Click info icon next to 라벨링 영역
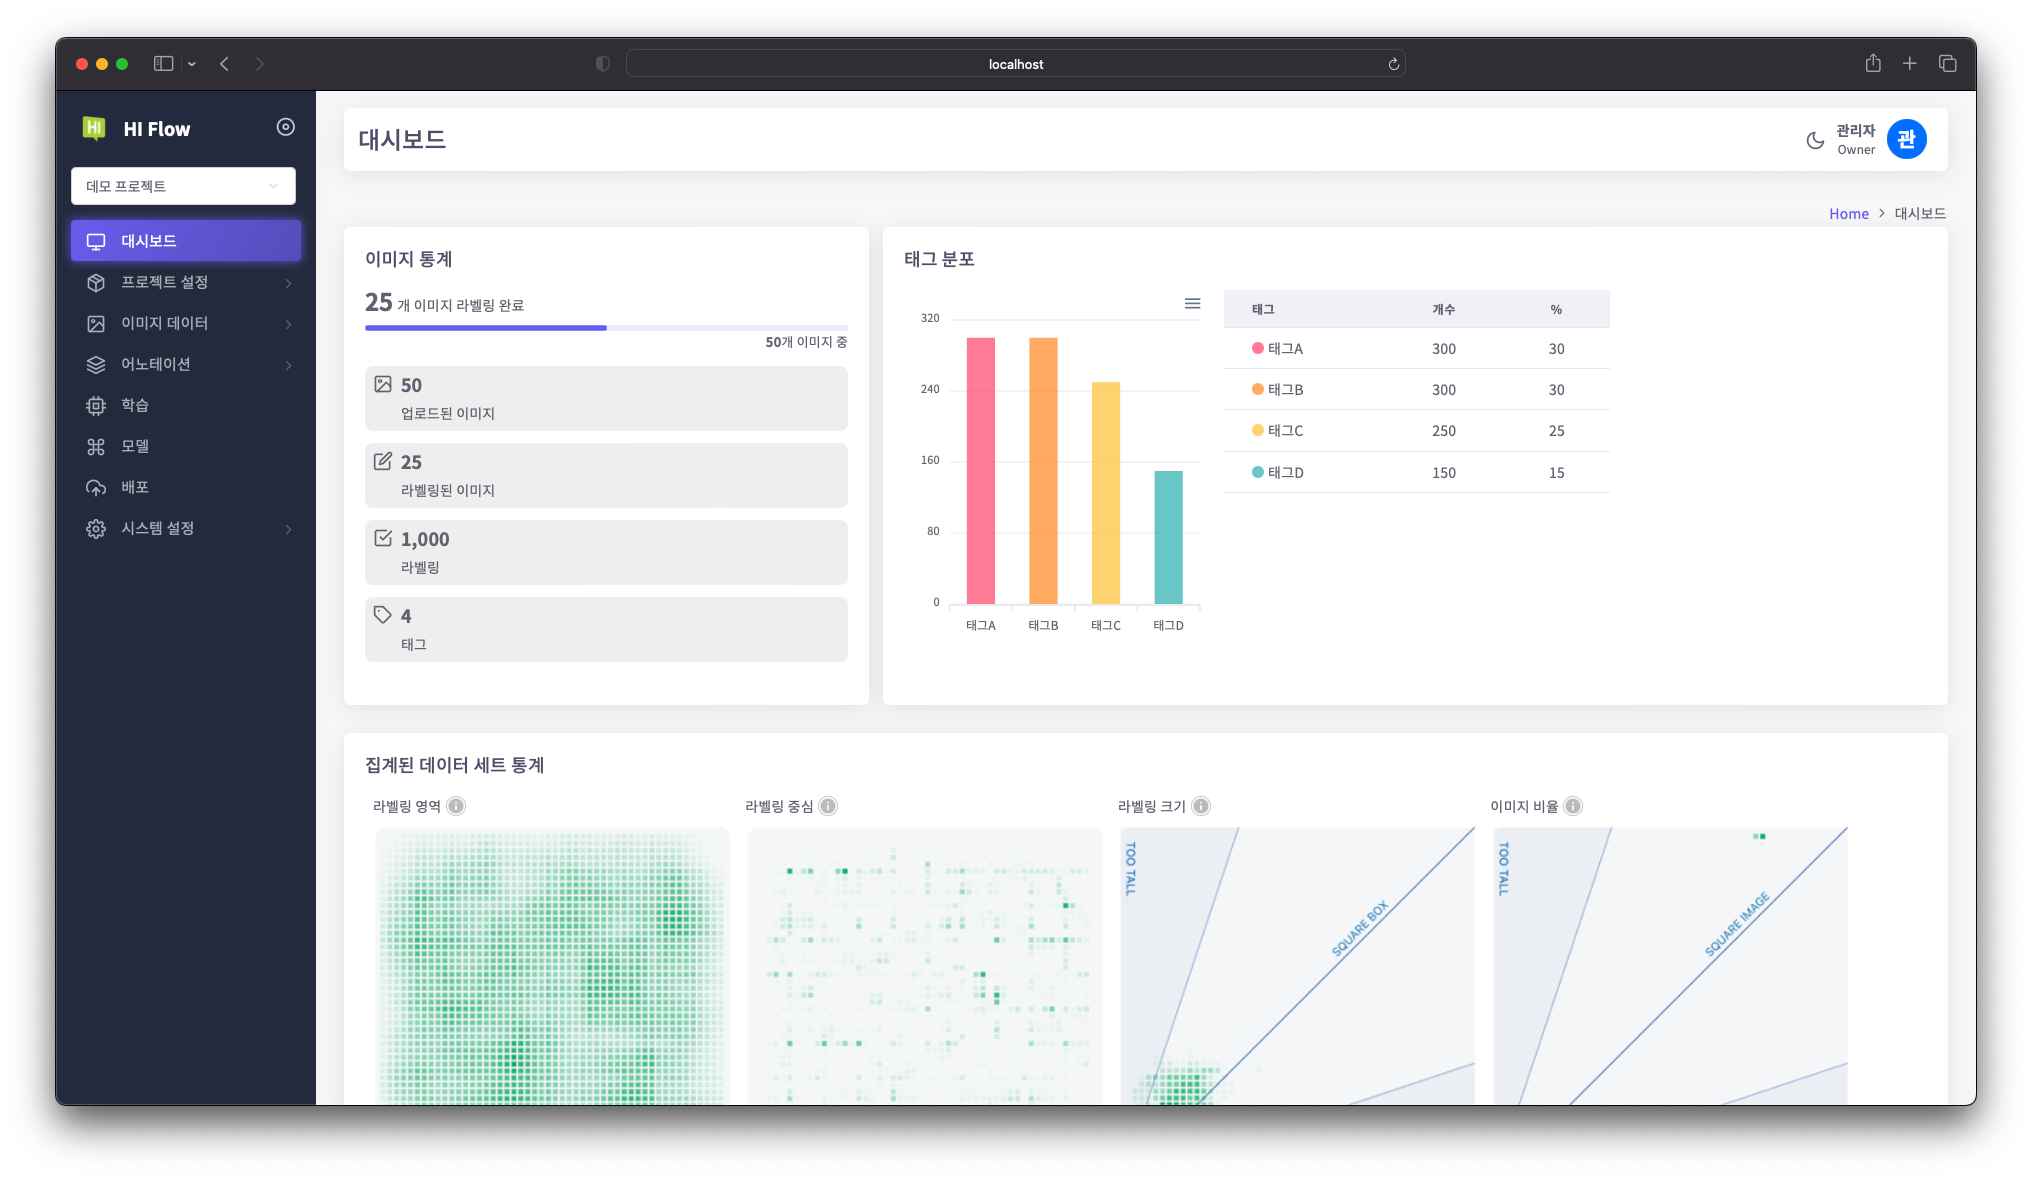 [x=456, y=806]
